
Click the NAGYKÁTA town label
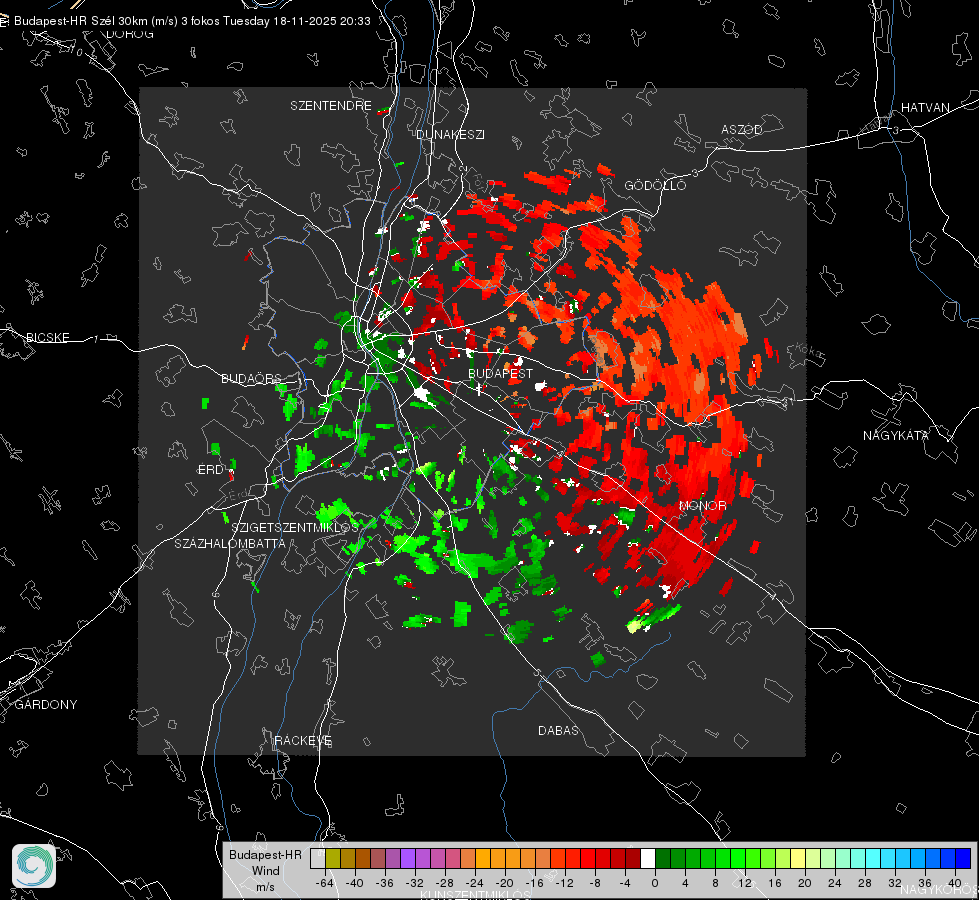pyautogui.click(x=895, y=436)
